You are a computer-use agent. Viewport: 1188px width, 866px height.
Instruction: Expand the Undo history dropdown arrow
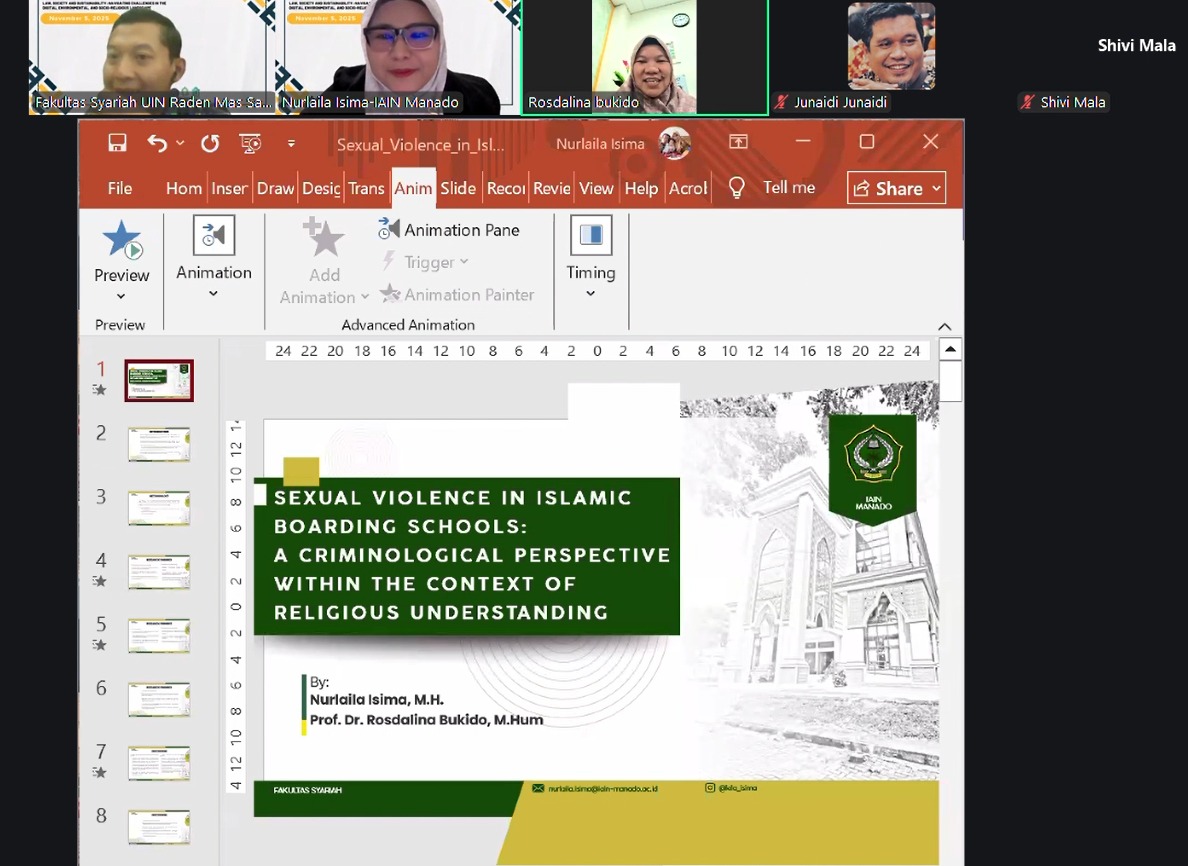click(x=181, y=143)
